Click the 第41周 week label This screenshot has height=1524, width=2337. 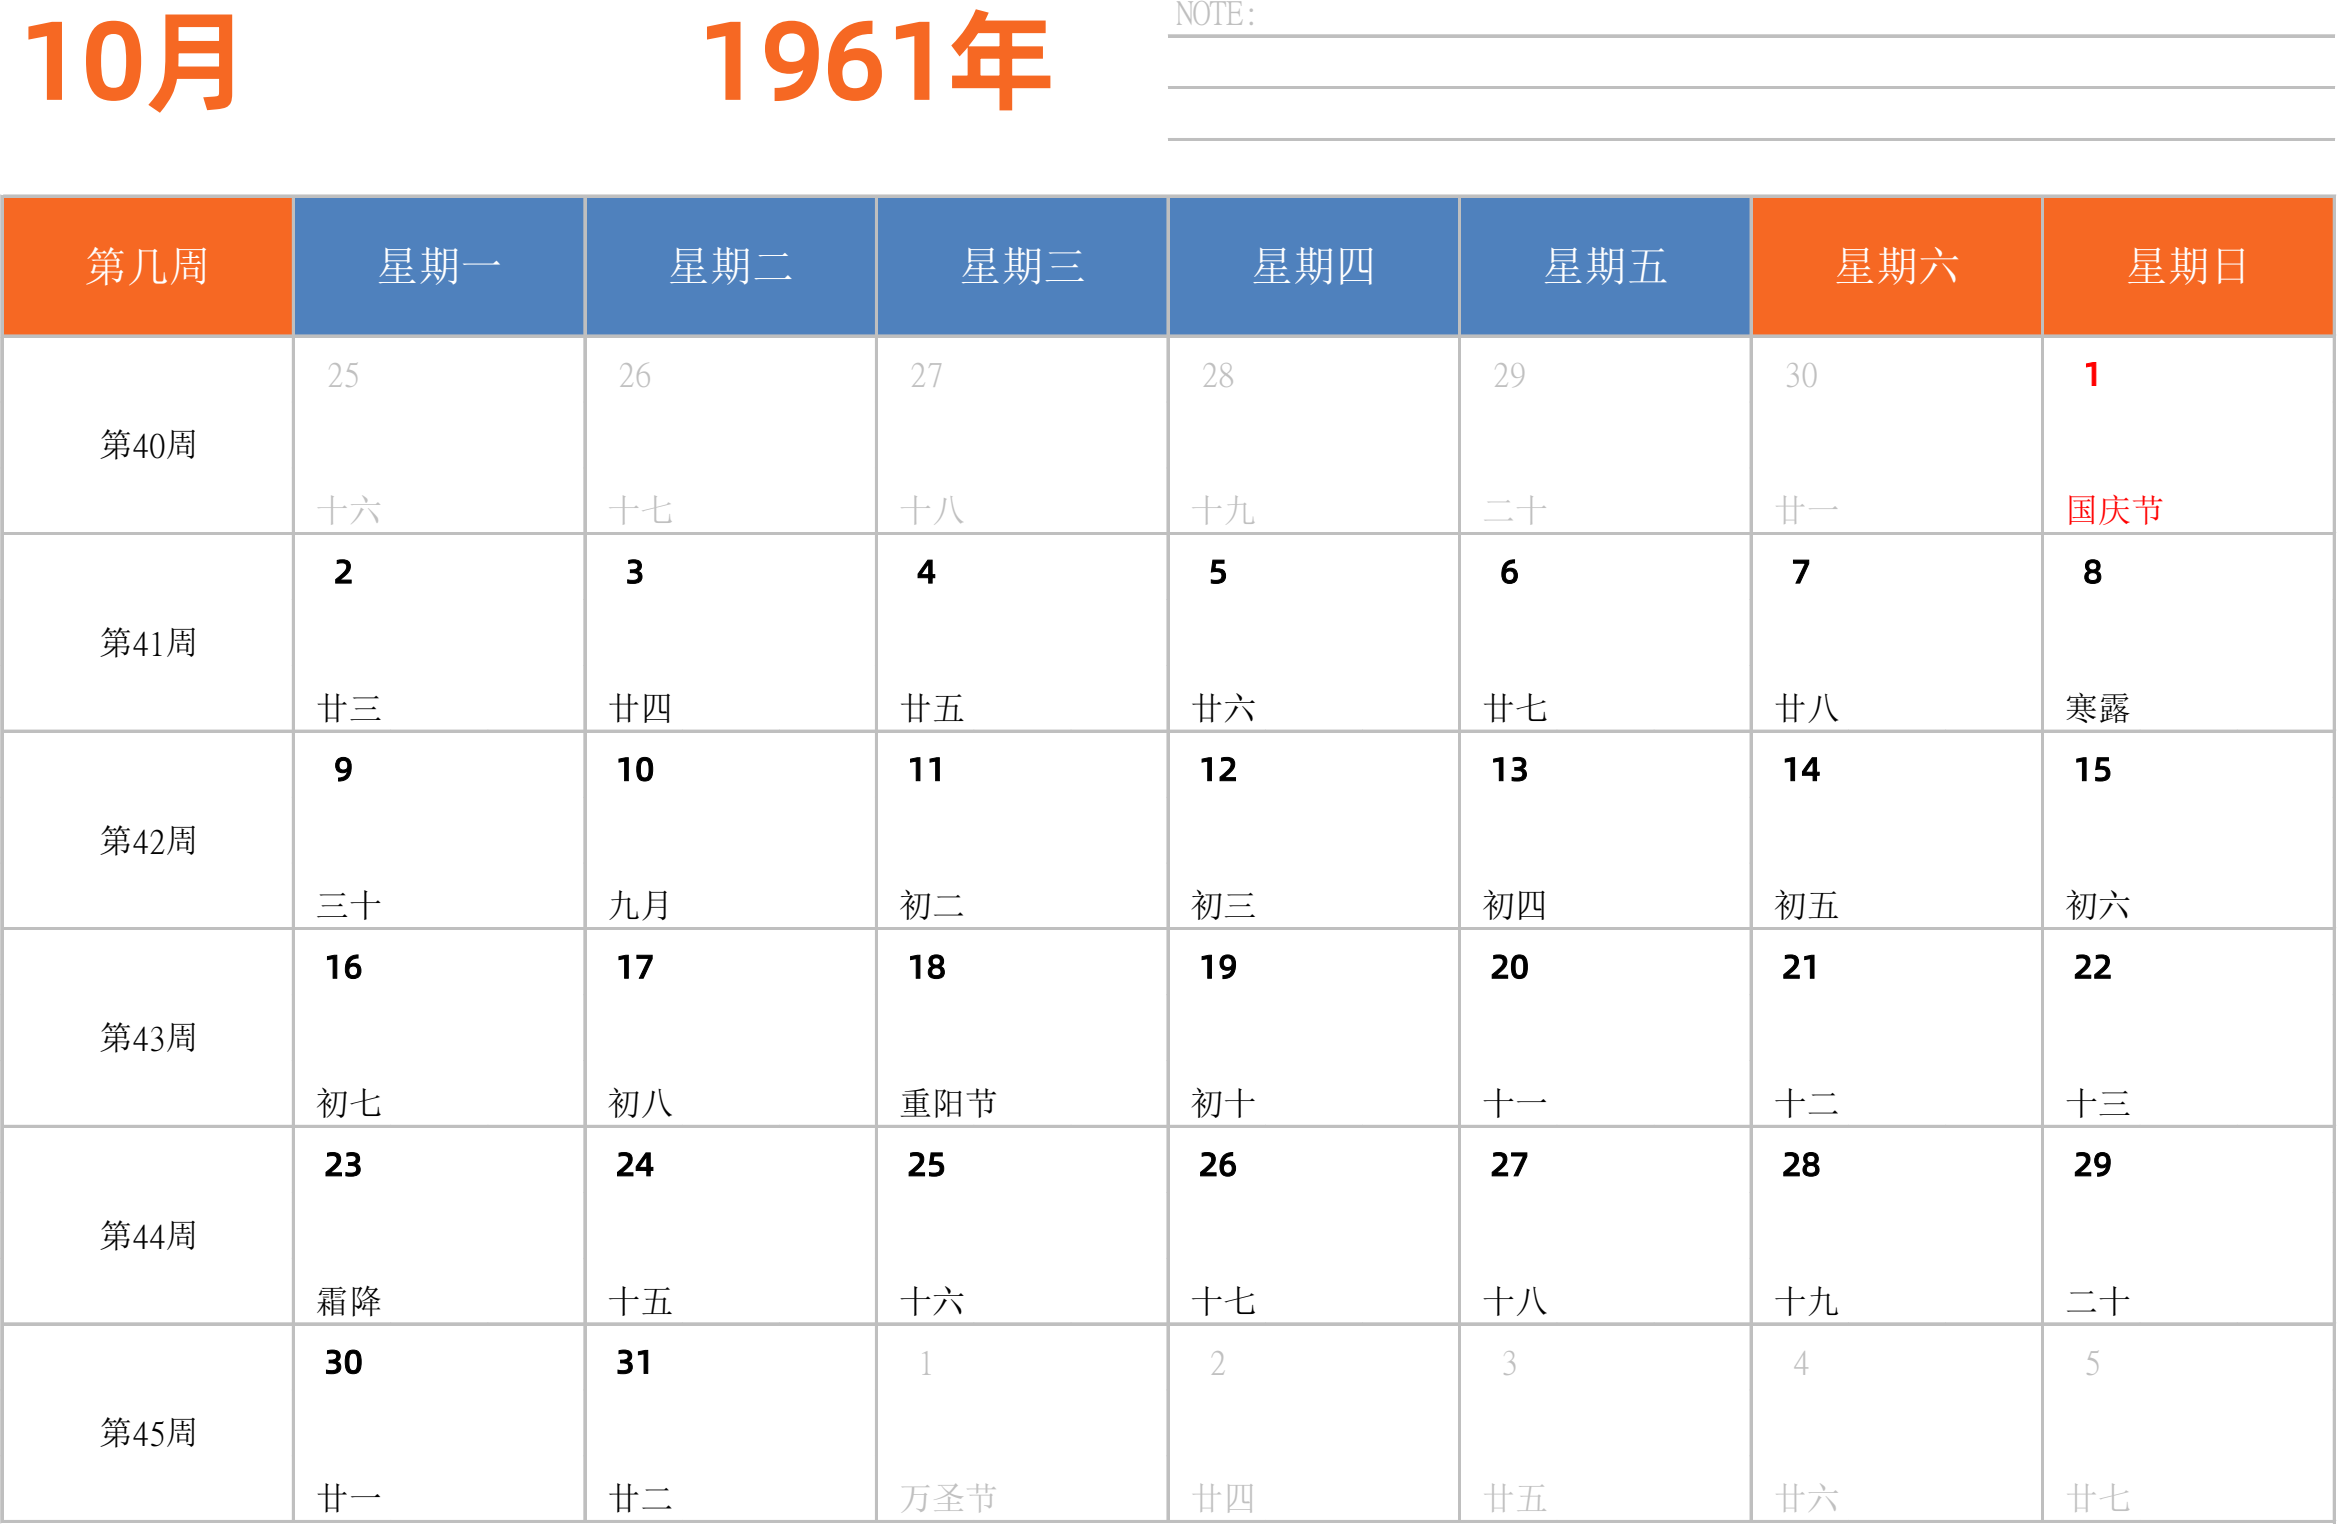click(x=148, y=643)
